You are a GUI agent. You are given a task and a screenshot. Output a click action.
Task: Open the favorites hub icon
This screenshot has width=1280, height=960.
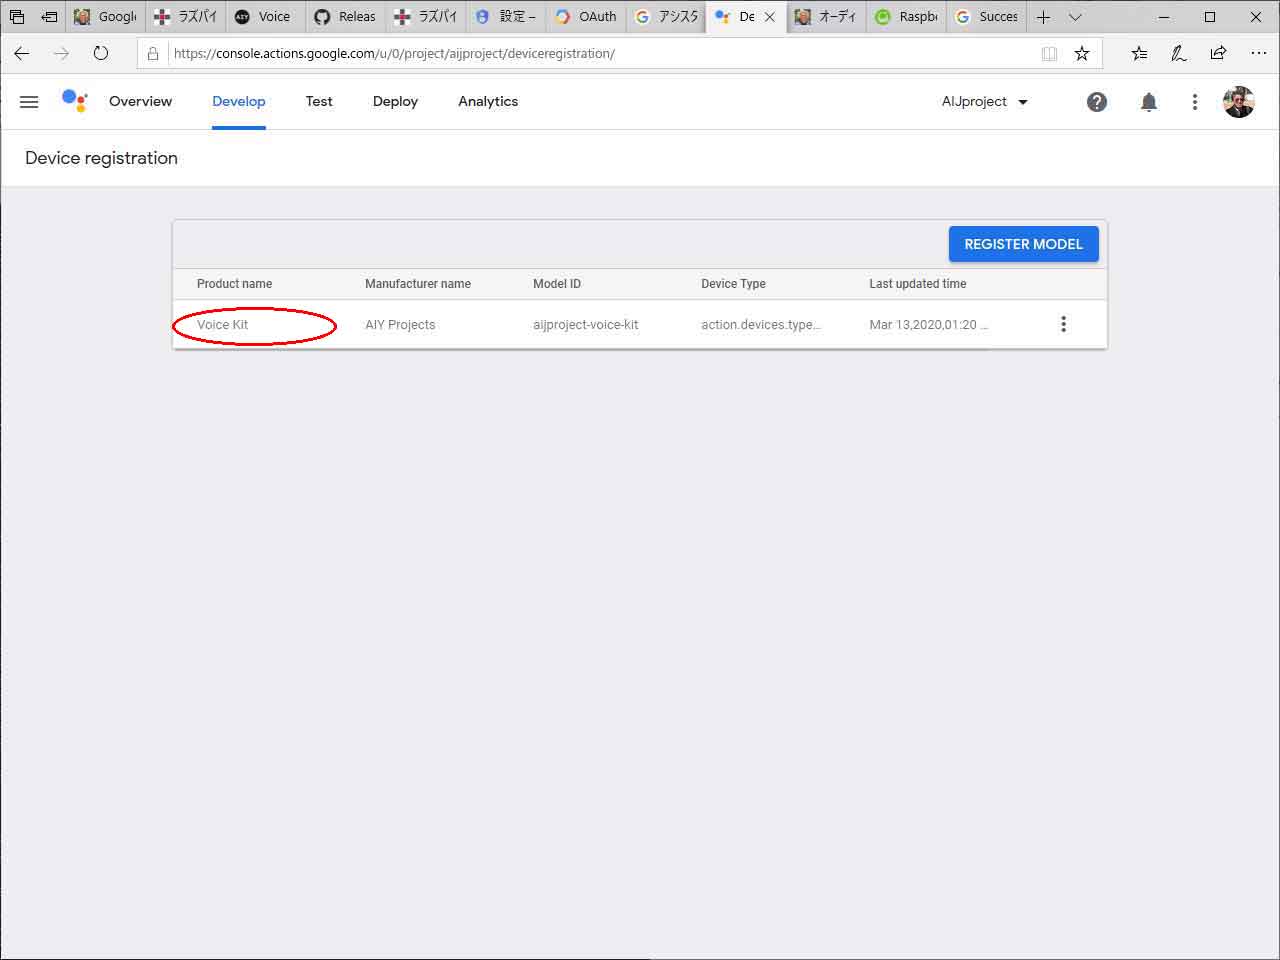(1140, 54)
